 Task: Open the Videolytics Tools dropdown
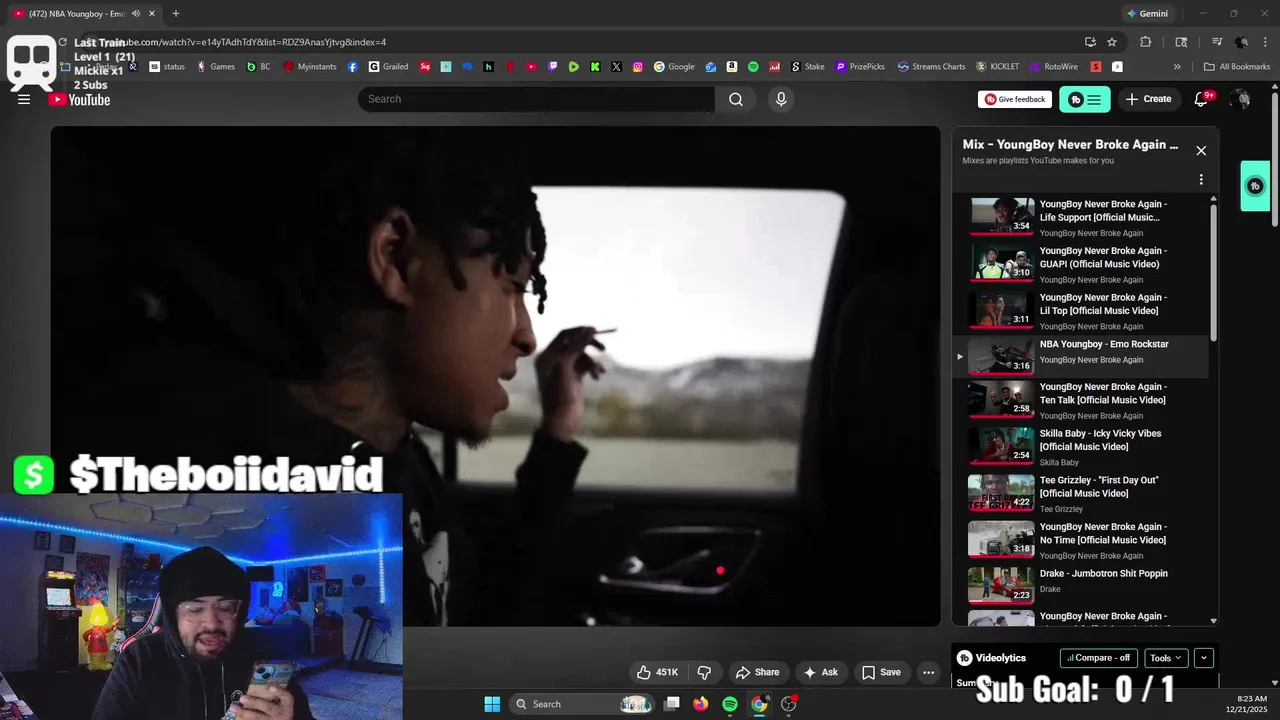pyautogui.click(x=1165, y=658)
